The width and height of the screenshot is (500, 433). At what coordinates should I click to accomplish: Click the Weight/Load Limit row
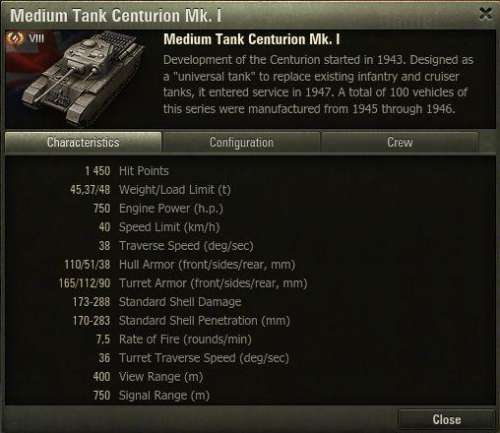[x=150, y=190]
